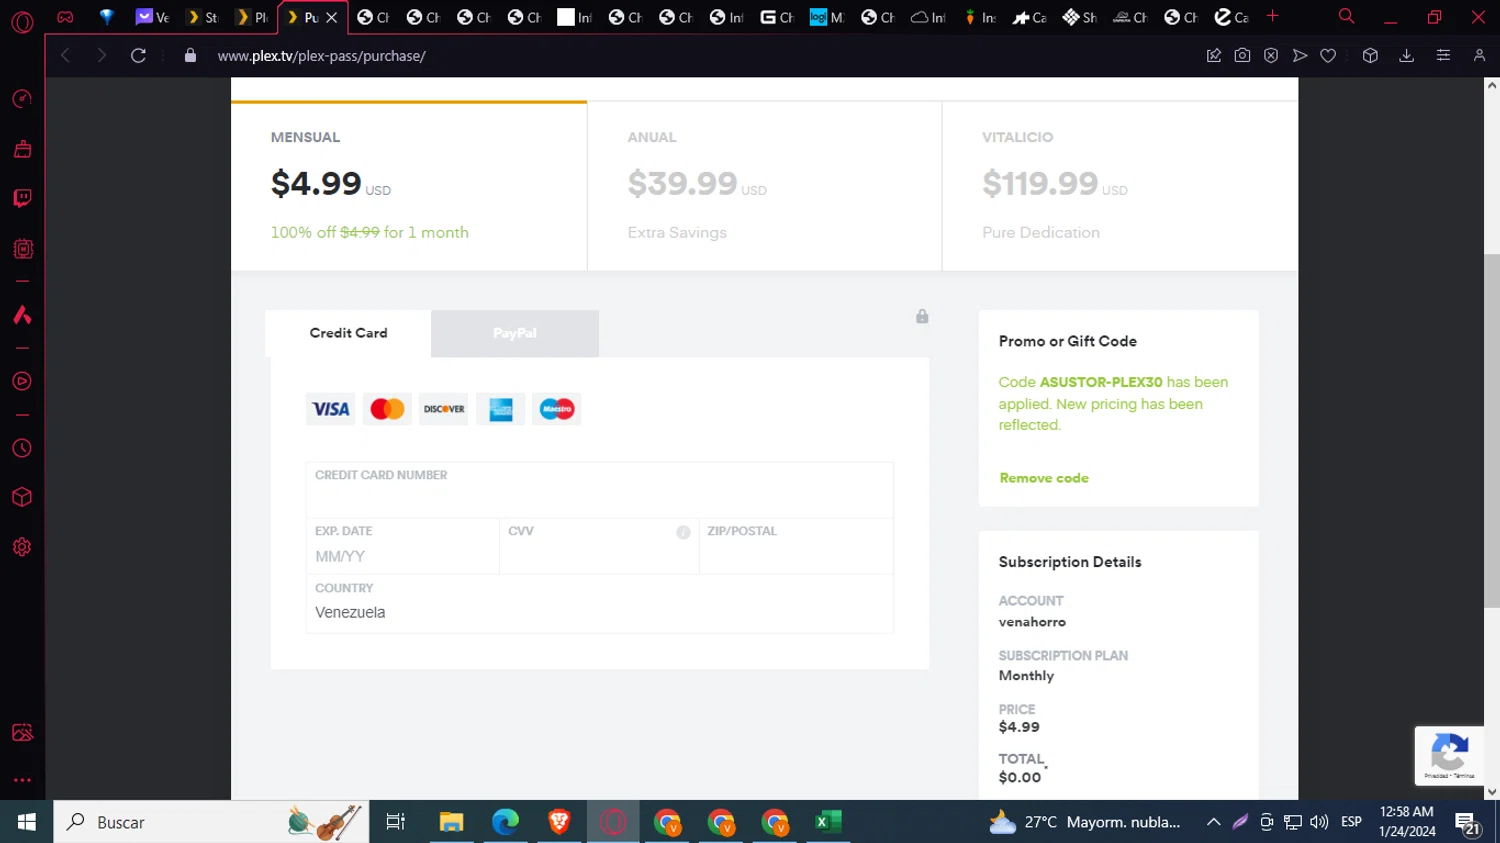
Task: Go forward to the next page
Action: 101,56
